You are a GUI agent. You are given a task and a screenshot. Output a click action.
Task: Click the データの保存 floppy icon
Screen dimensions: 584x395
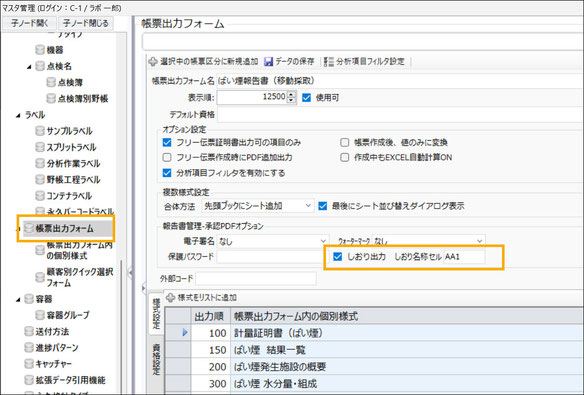click(x=268, y=61)
